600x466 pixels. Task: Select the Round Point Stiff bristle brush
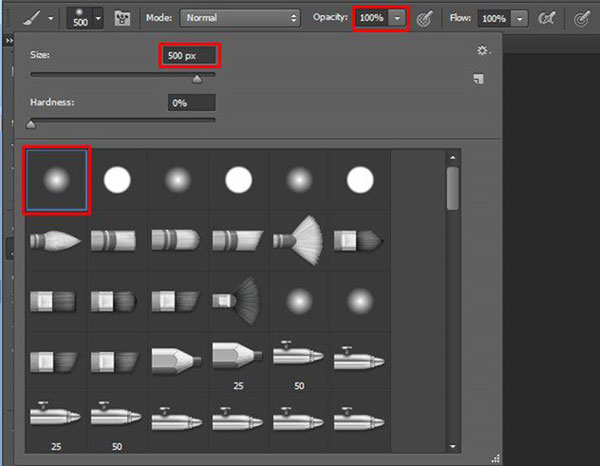pos(56,241)
